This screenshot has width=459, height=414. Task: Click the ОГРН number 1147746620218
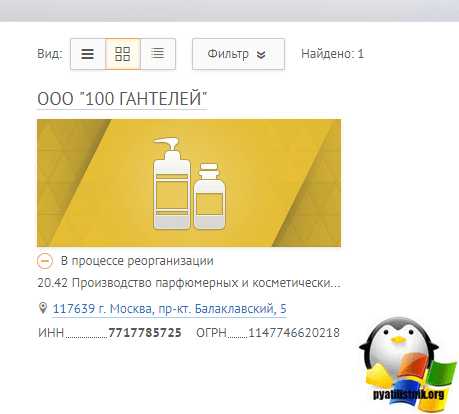(294, 333)
